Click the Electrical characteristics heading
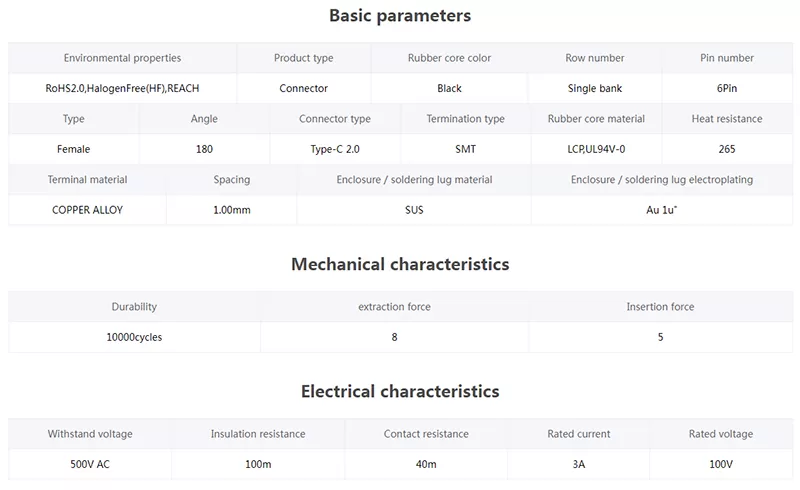The image size is (800, 490). pos(400,391)
